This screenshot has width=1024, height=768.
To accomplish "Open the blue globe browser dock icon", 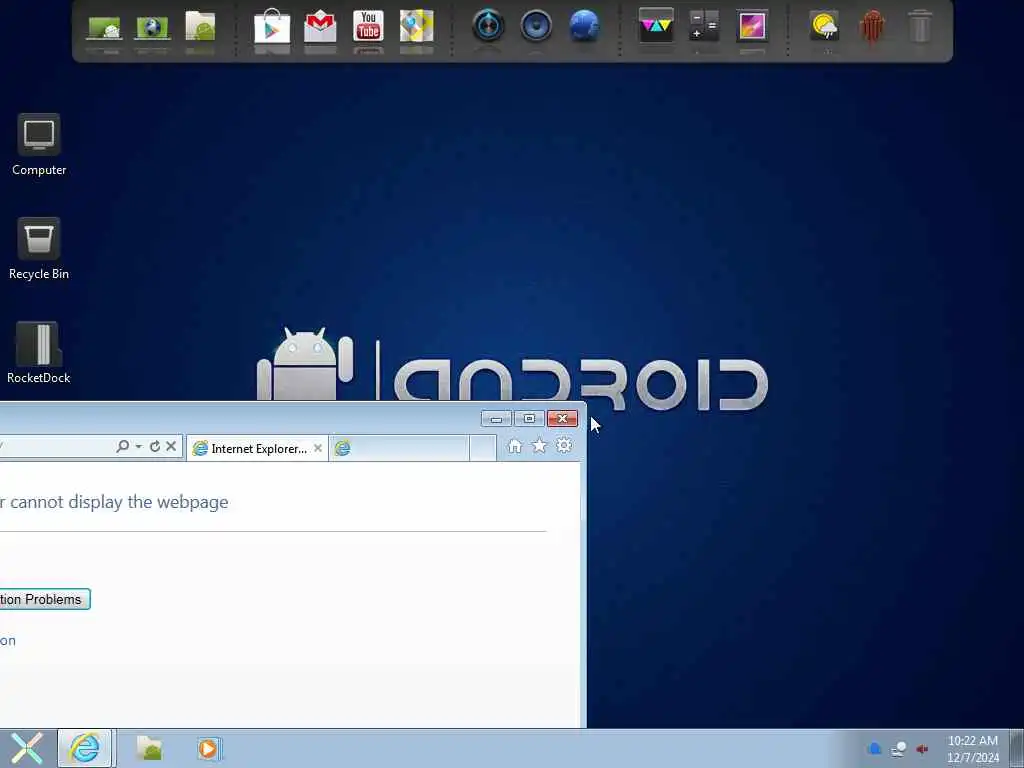I will 584,26.
